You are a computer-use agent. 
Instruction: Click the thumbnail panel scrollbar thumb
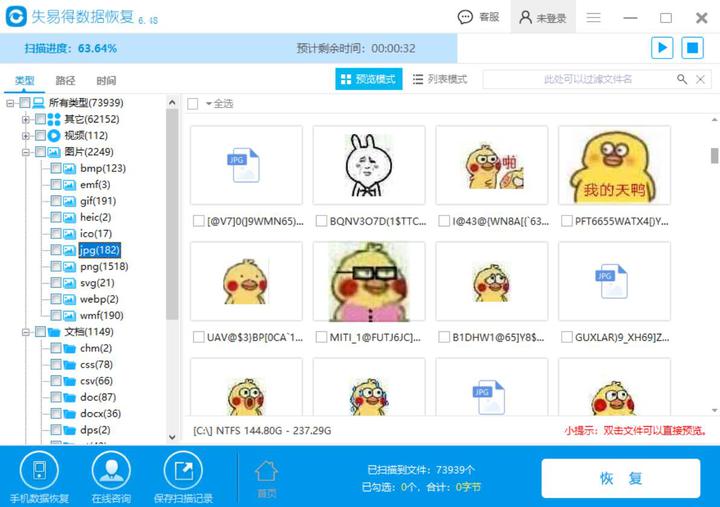pyautogui.click(x=714, y=155)
